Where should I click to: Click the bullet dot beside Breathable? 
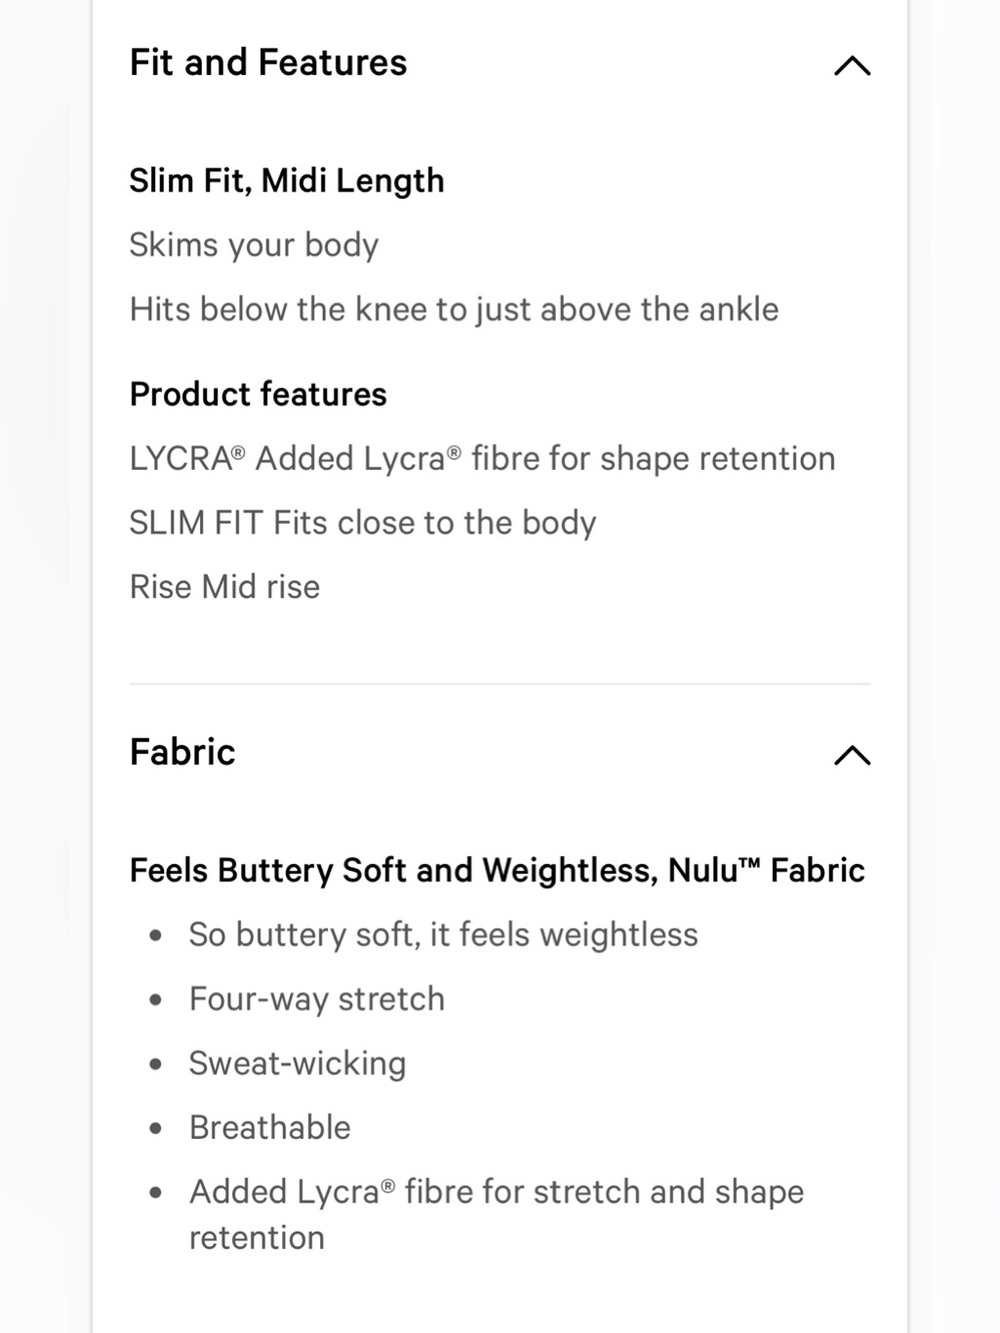pyautogui.click(x=155, y=1129)
